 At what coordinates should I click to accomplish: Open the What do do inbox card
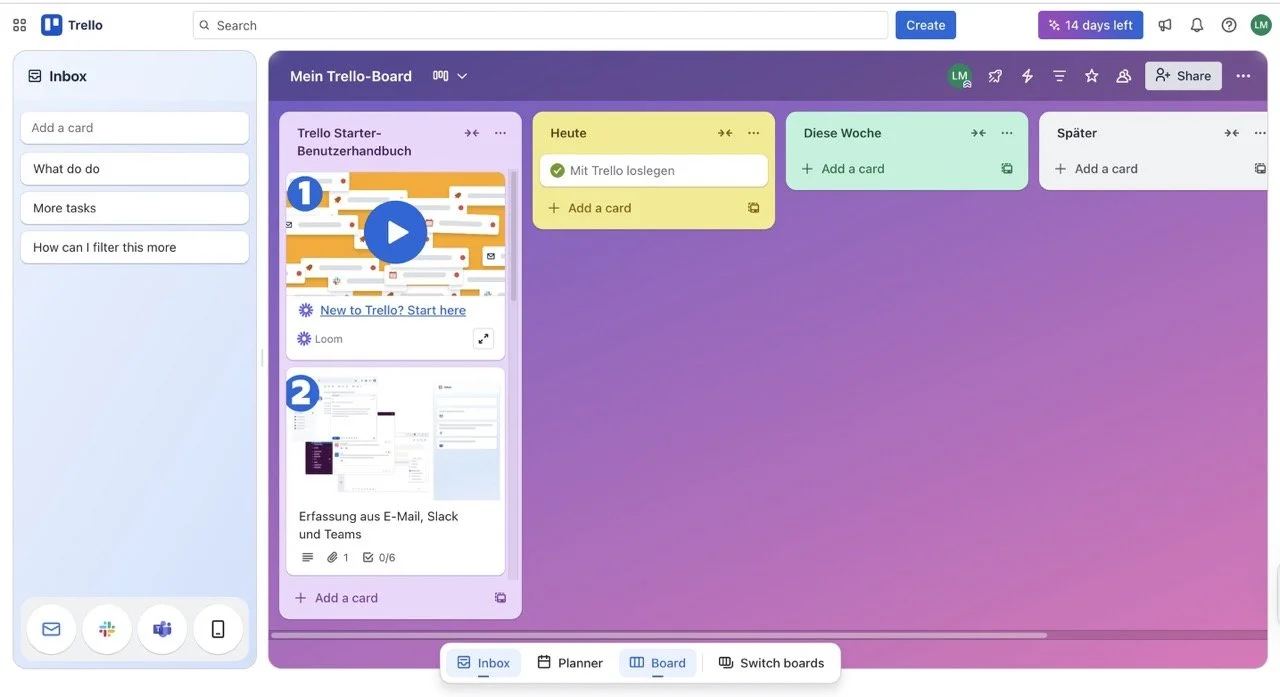[x=134, y=169]
